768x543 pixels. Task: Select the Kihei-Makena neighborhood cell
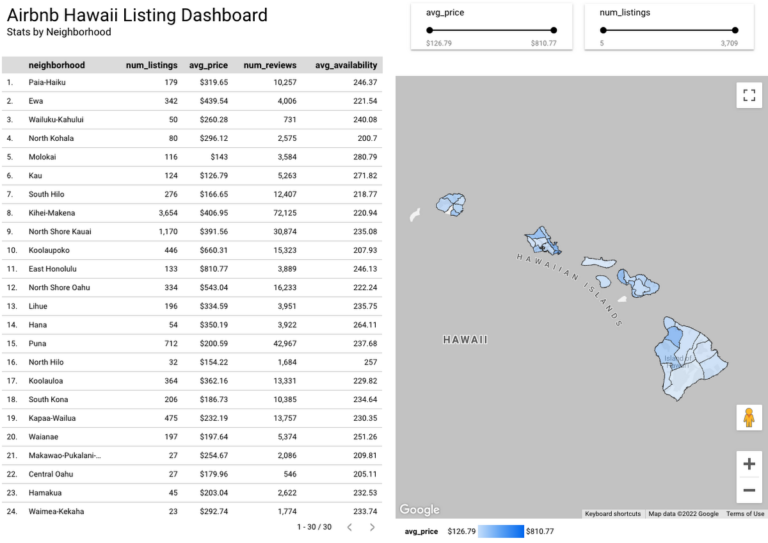[x=51, y=212]
